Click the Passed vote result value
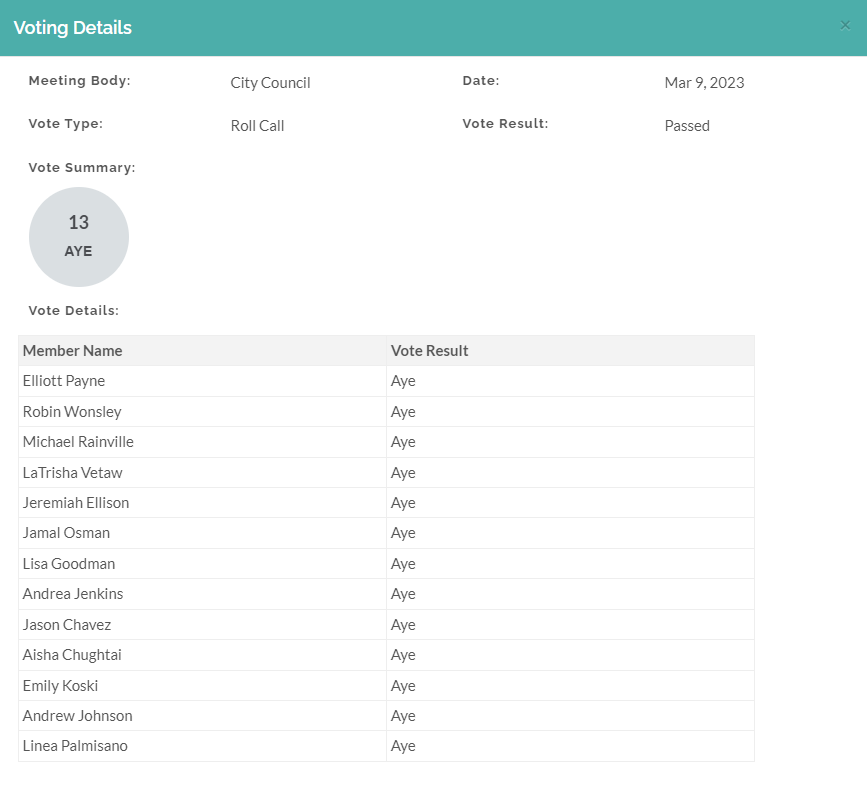 click(687, 126)
